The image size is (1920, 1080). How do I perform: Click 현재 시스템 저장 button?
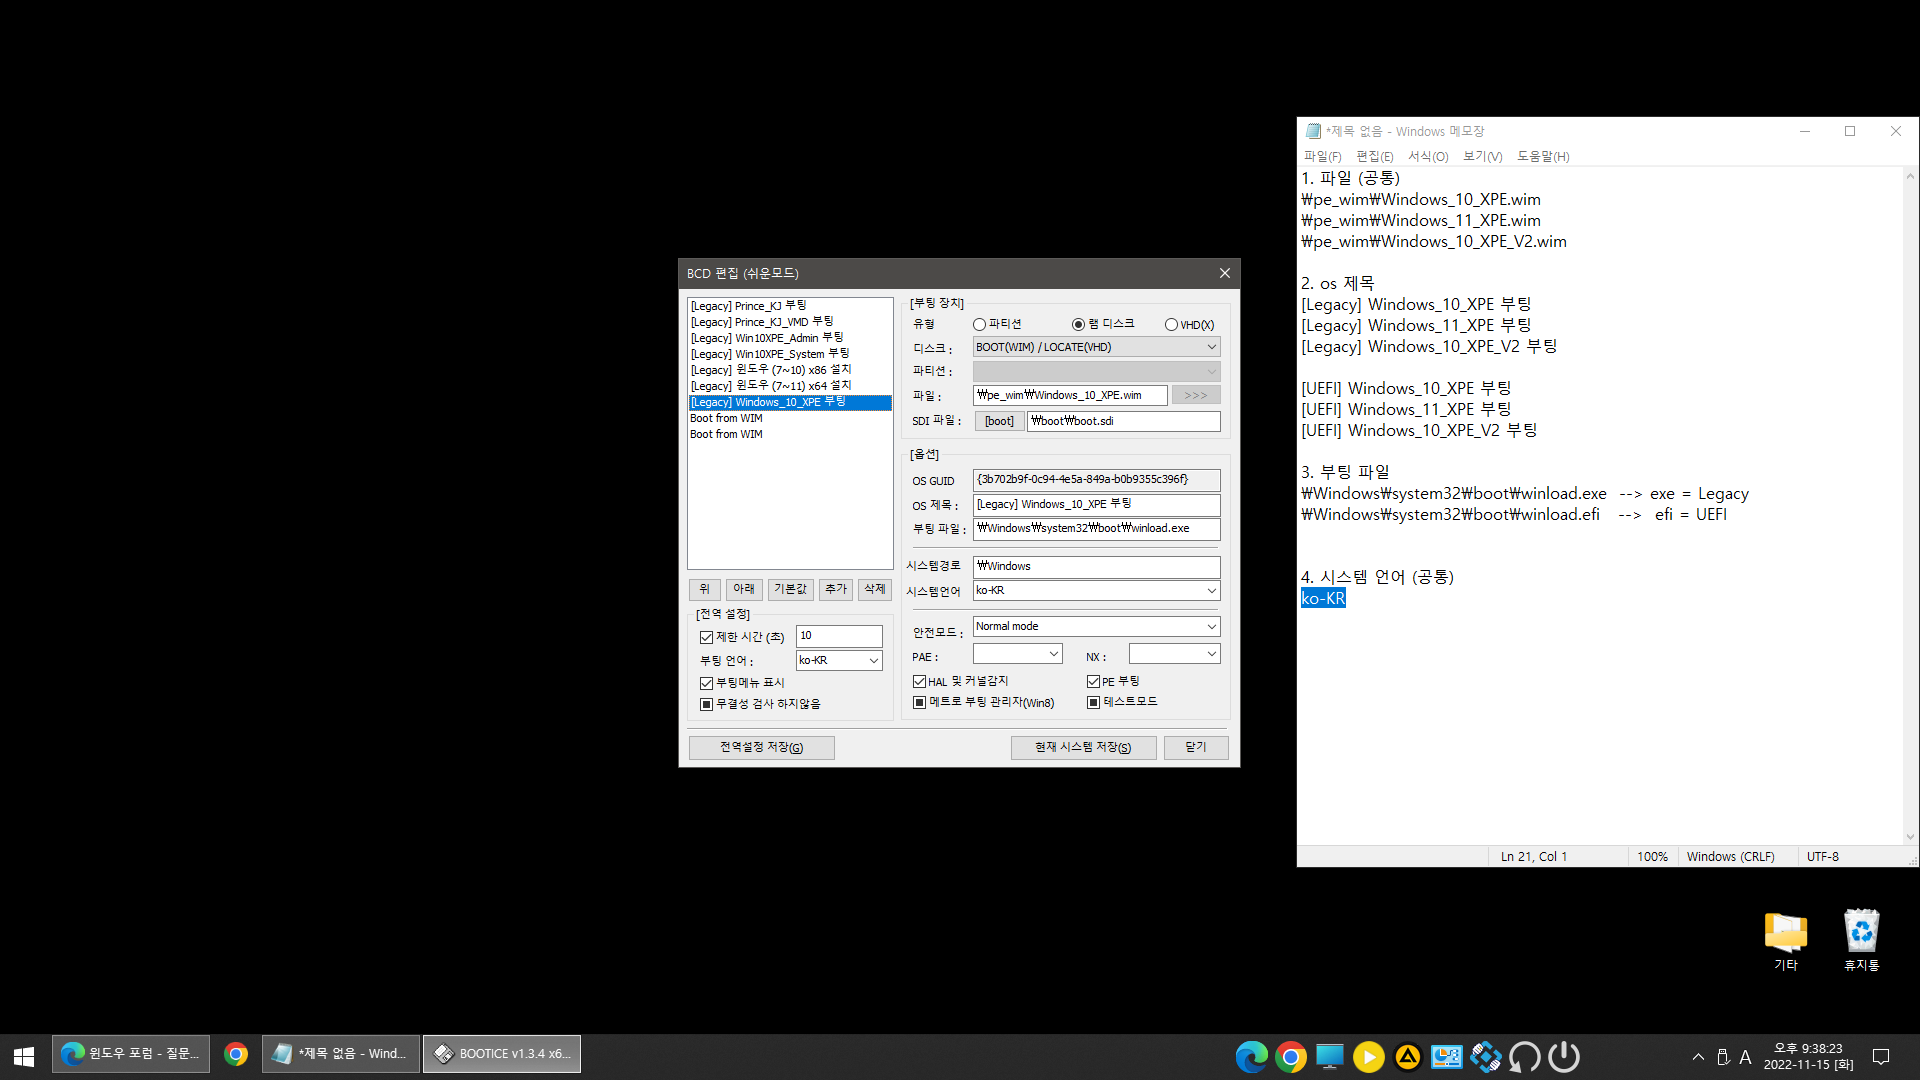coord(1083,747)
